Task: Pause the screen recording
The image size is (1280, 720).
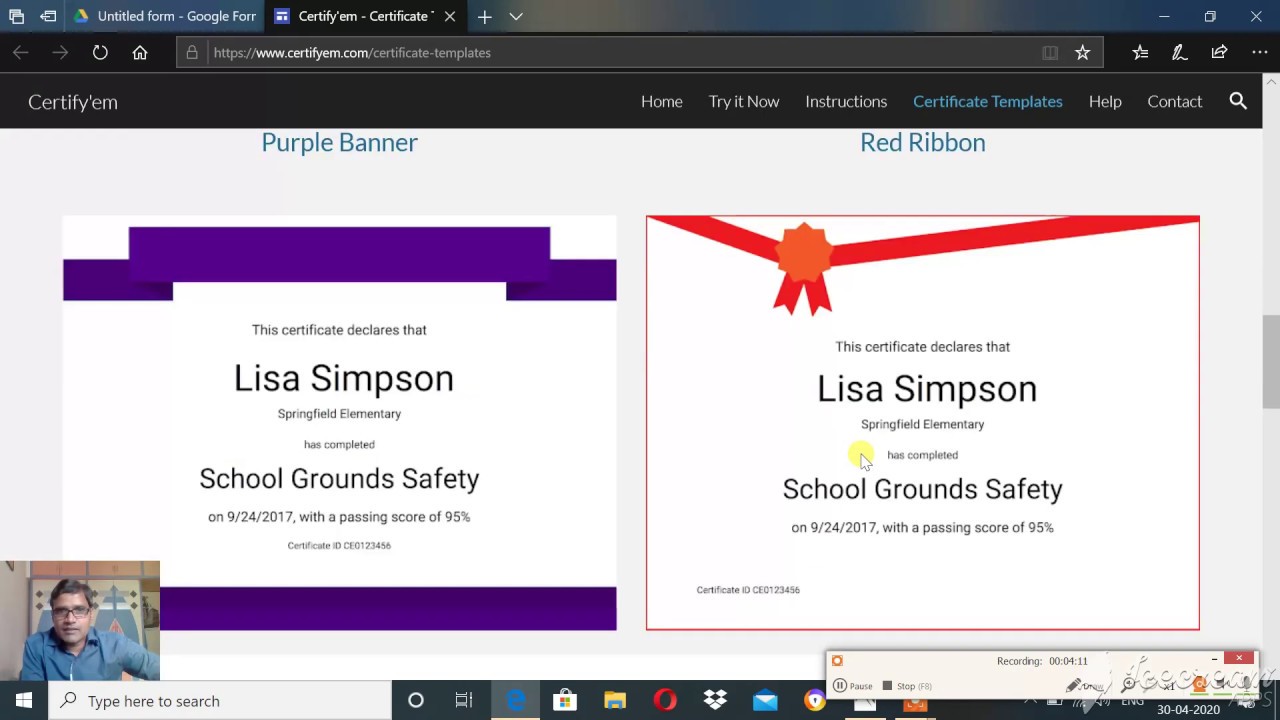Action: (853, 686)
